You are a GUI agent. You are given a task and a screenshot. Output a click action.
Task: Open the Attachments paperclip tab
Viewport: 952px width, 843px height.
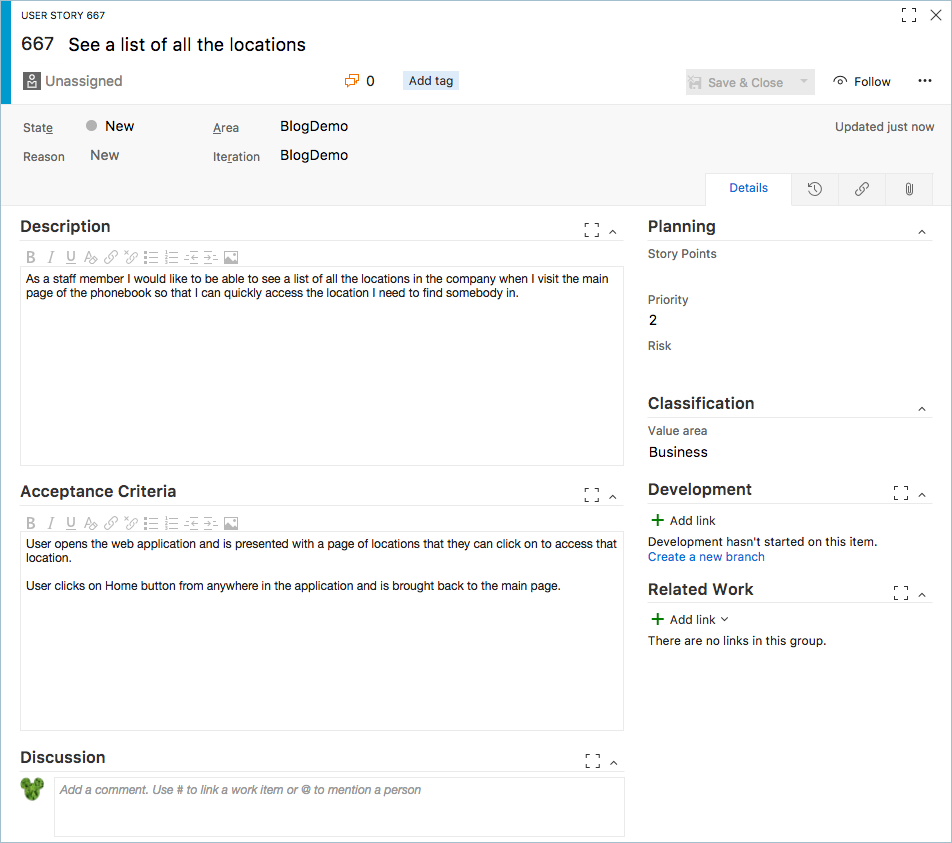pos(909,189)
